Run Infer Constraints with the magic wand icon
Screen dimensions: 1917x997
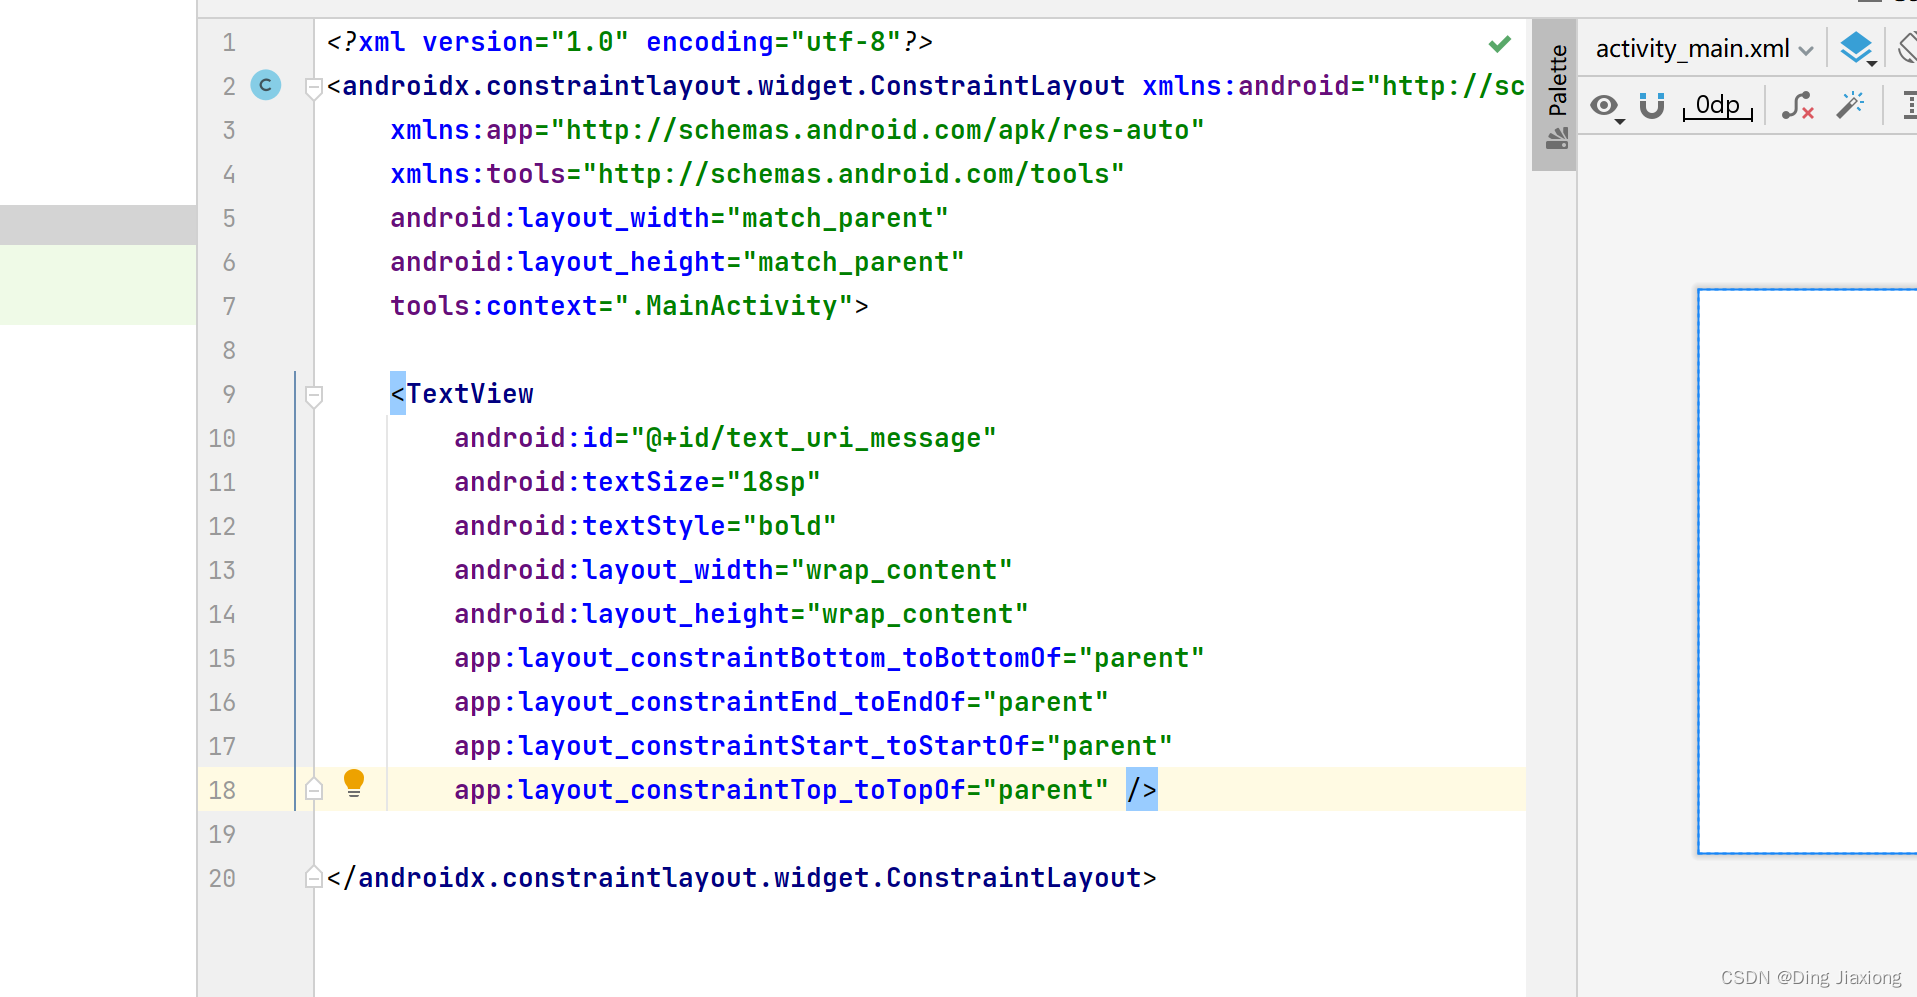[x=1851, y=104]
